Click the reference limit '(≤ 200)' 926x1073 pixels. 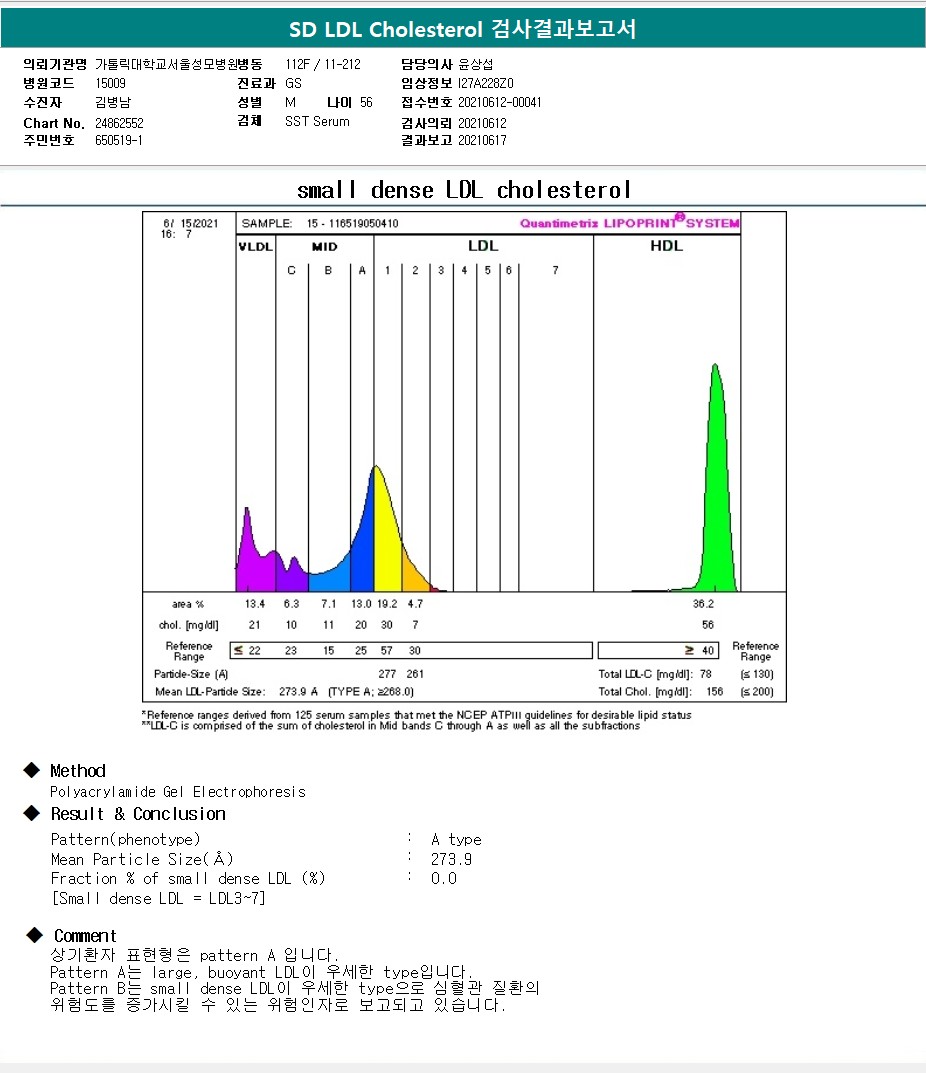coord(757,692)
